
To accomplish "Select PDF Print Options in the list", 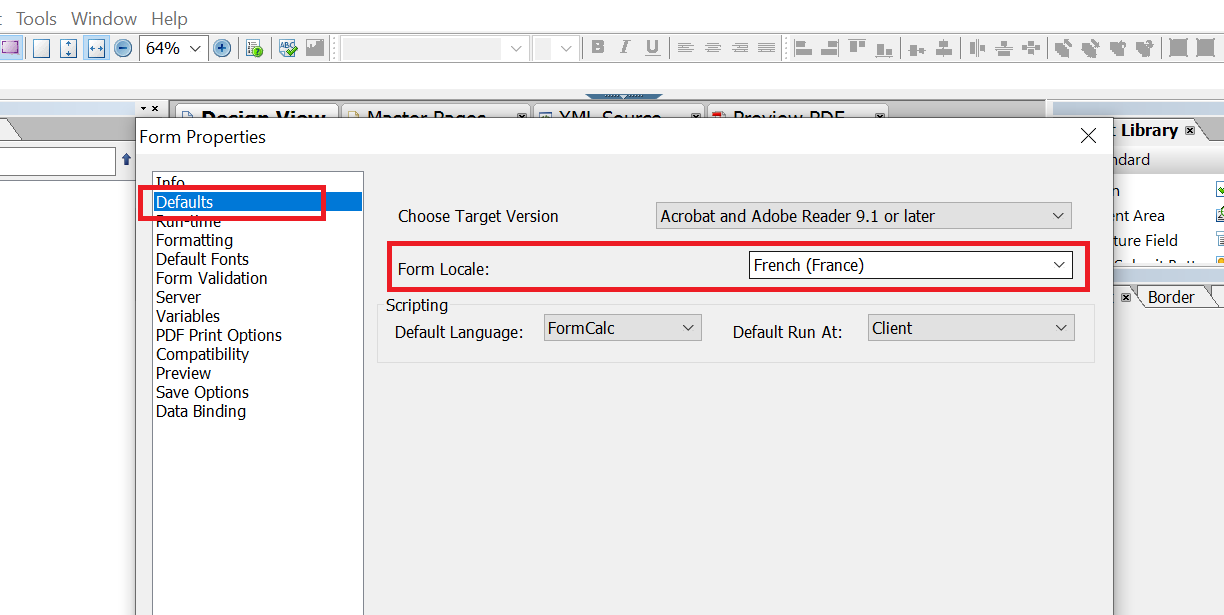I will 218,335.
